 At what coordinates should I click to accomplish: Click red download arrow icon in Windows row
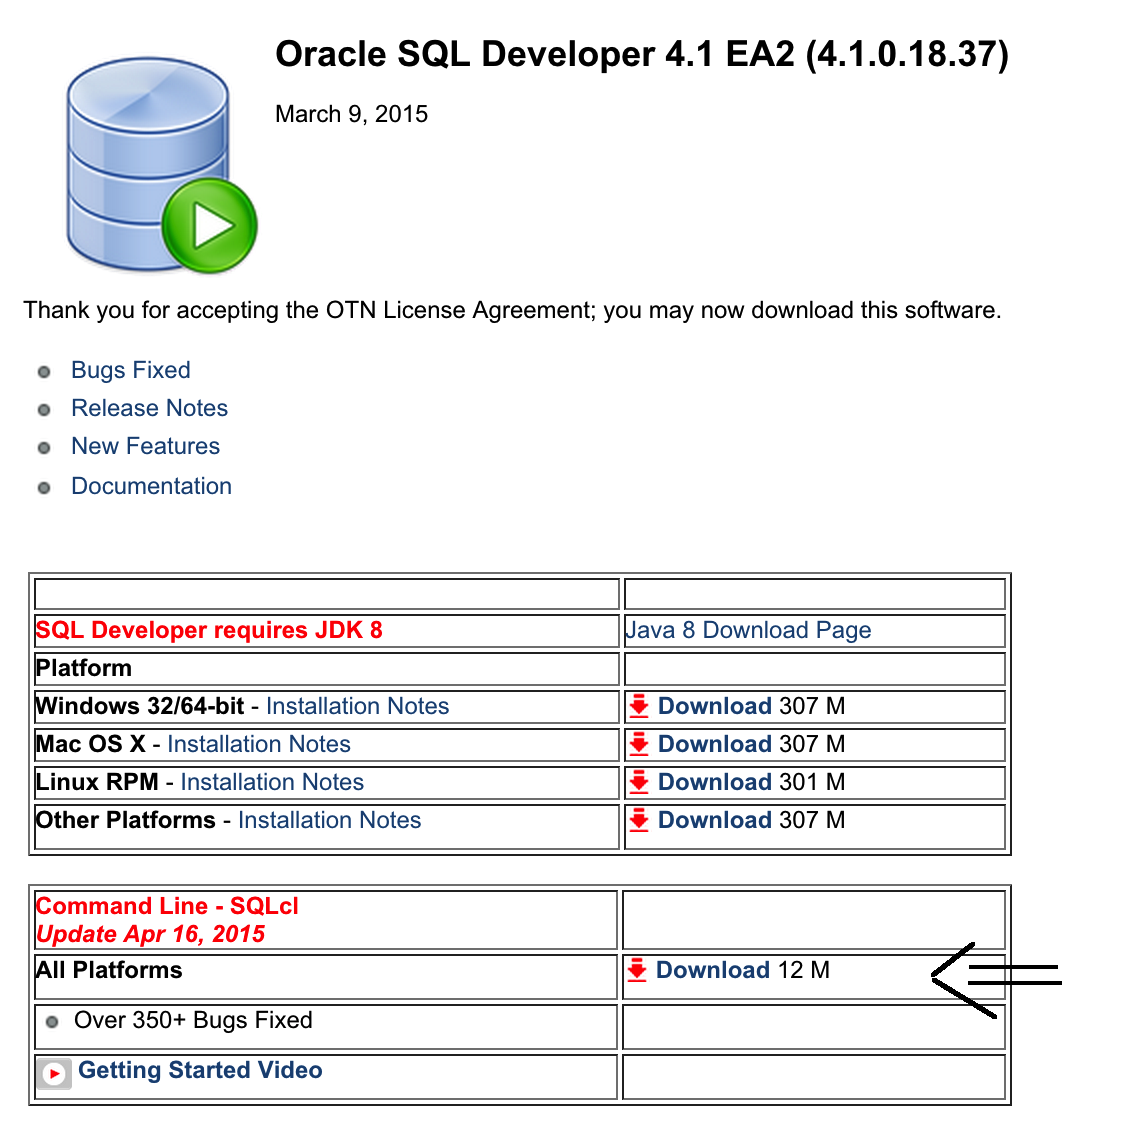(638, 707)
